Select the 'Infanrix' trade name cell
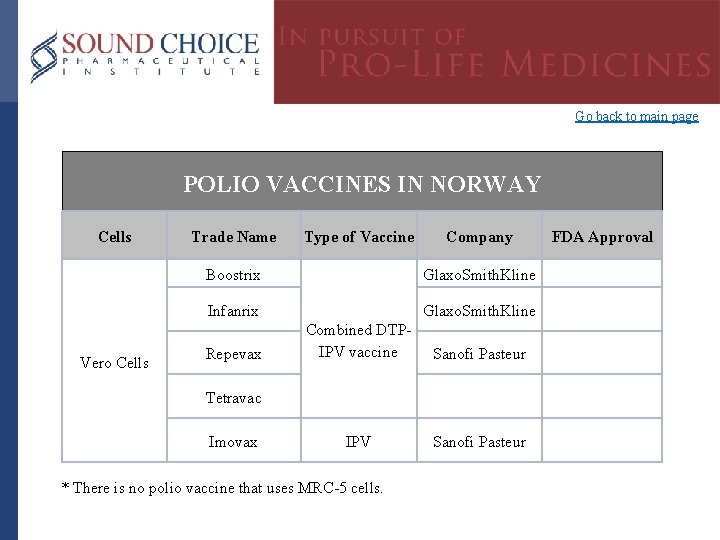Viewport: 720px width, 540px height. pos(232,311)
